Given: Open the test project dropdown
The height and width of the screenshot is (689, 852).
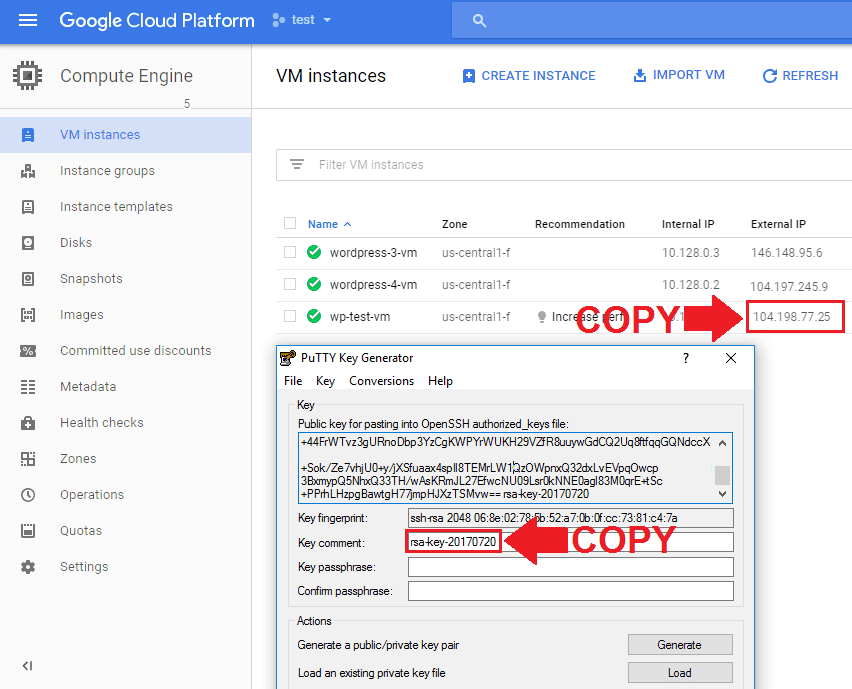Looking at the screenshot, I should (x=302, y=20).
